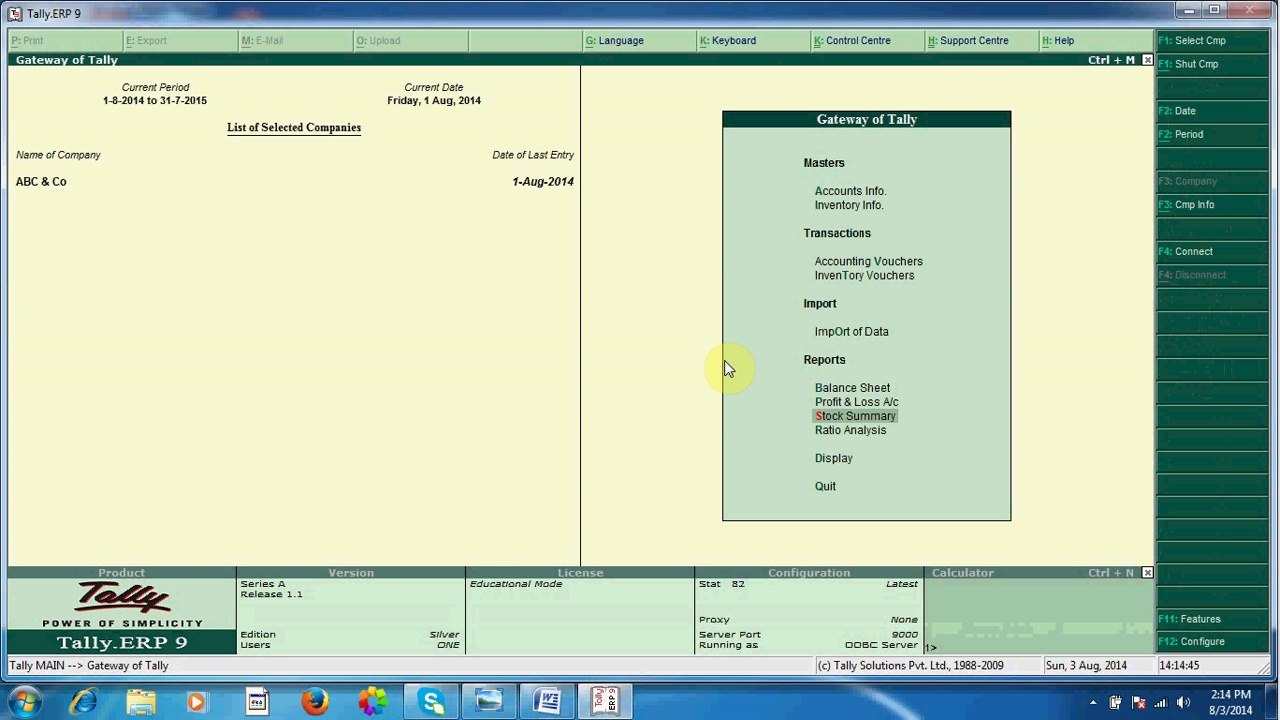1280x720 pixels.
Task: Click Educational Mode license text
Action: click(516, 584)
